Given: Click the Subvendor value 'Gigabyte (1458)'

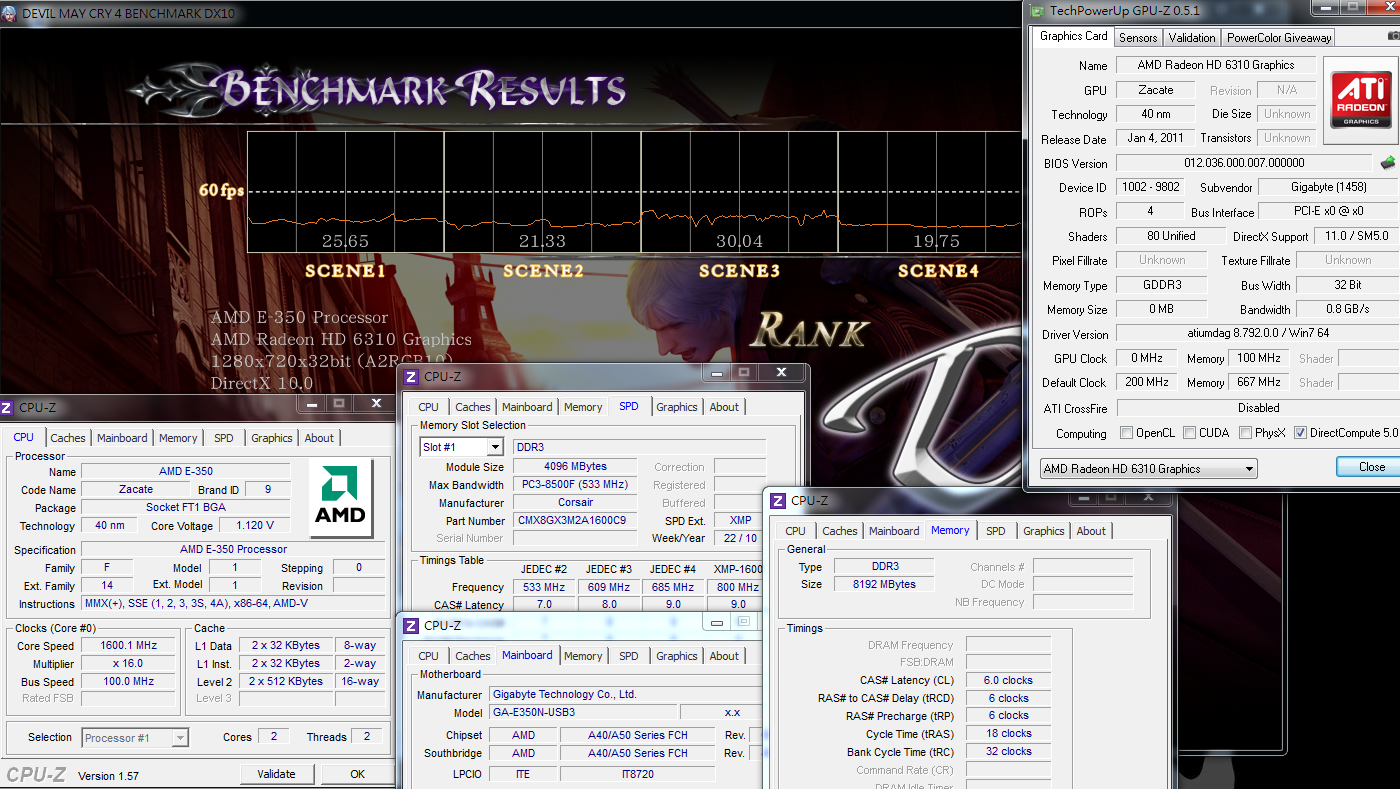Looking at the screenshot, I should [1327, 187].
